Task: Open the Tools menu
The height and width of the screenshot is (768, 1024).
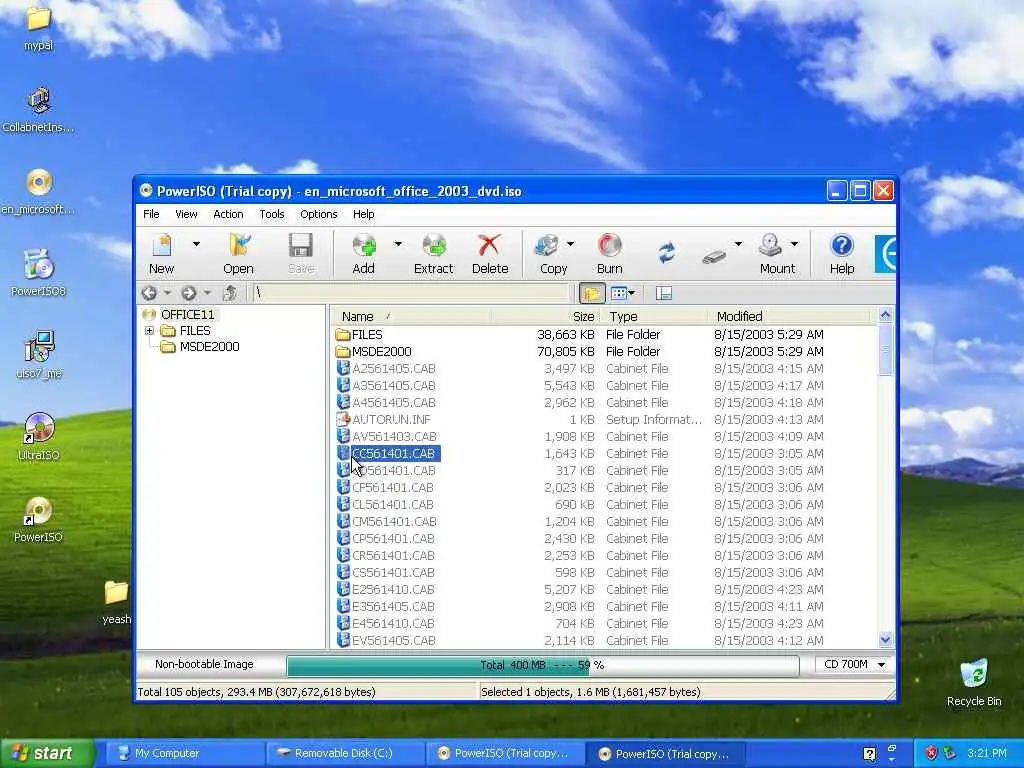Action: (272, 214)
